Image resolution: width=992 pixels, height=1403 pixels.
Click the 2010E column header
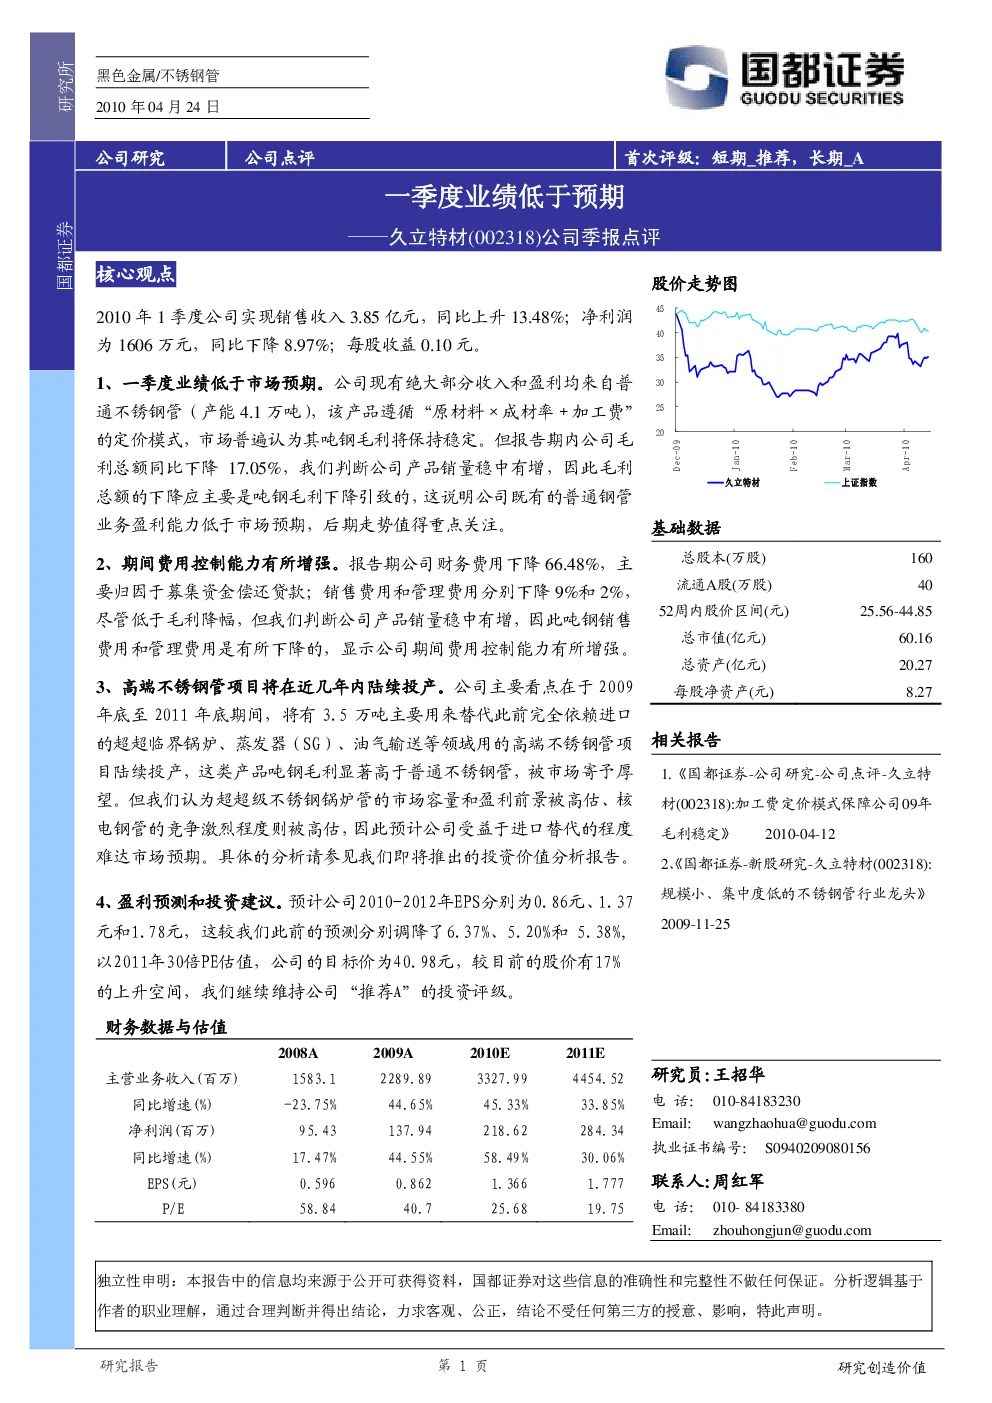(x=490, y=1053)
